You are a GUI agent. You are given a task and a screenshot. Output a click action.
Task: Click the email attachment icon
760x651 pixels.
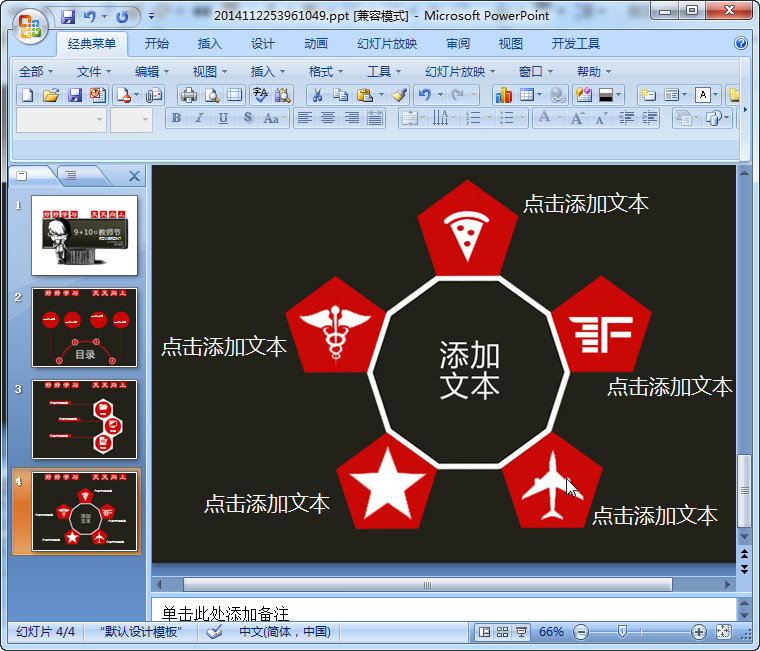pos(154,95)
